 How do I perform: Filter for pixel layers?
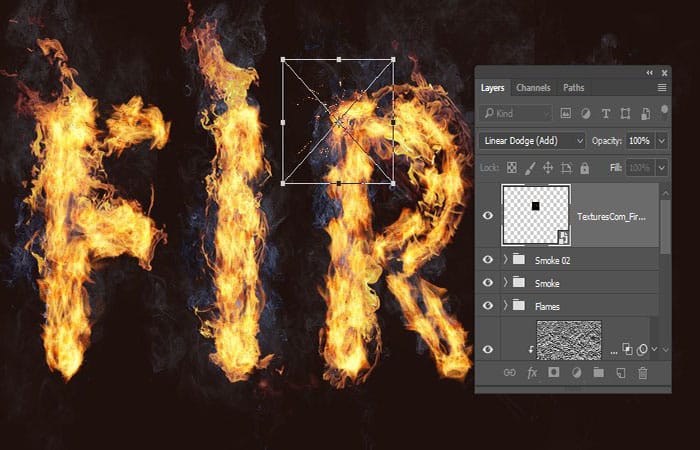(x=566, y=113)
